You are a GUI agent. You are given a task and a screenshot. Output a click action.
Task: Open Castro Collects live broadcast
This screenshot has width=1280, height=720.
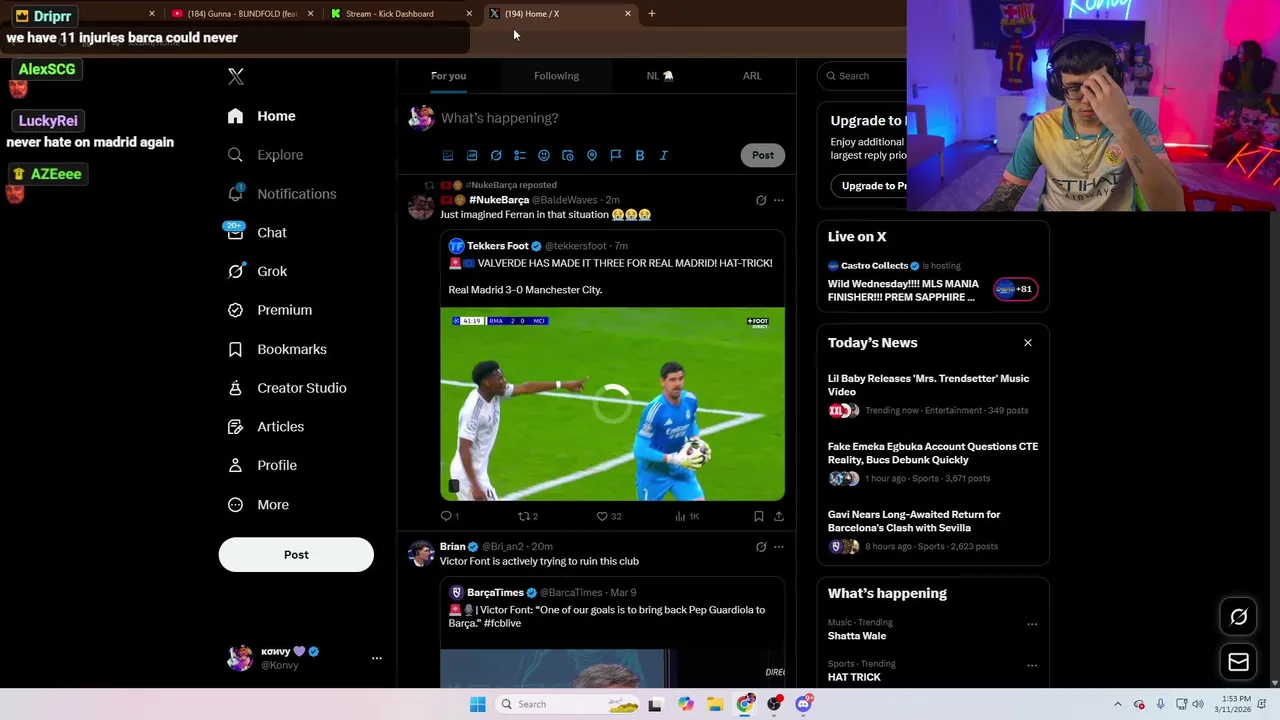(x=933, y=280)
